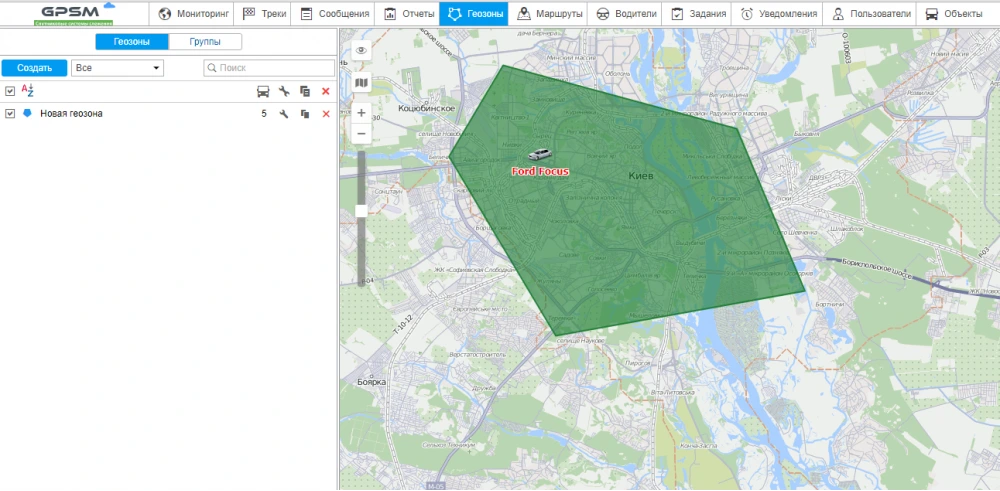Image resolution: width=1000 pixels, height=491 pixels.
Task: Click the A-Z sort icon
Action: pos(28,91)
